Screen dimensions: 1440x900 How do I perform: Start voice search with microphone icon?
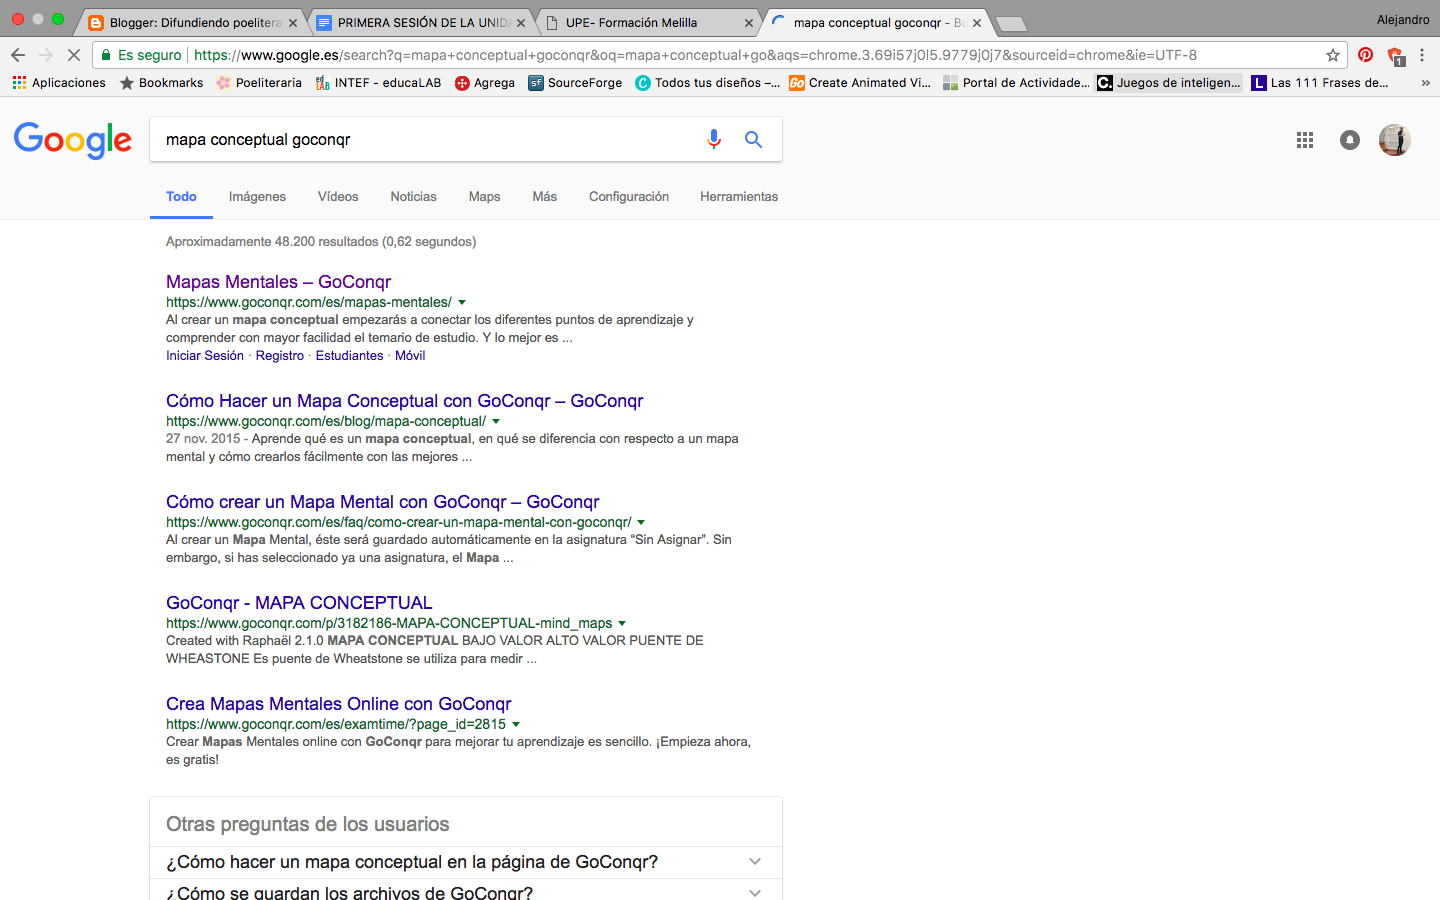point(714,140)
